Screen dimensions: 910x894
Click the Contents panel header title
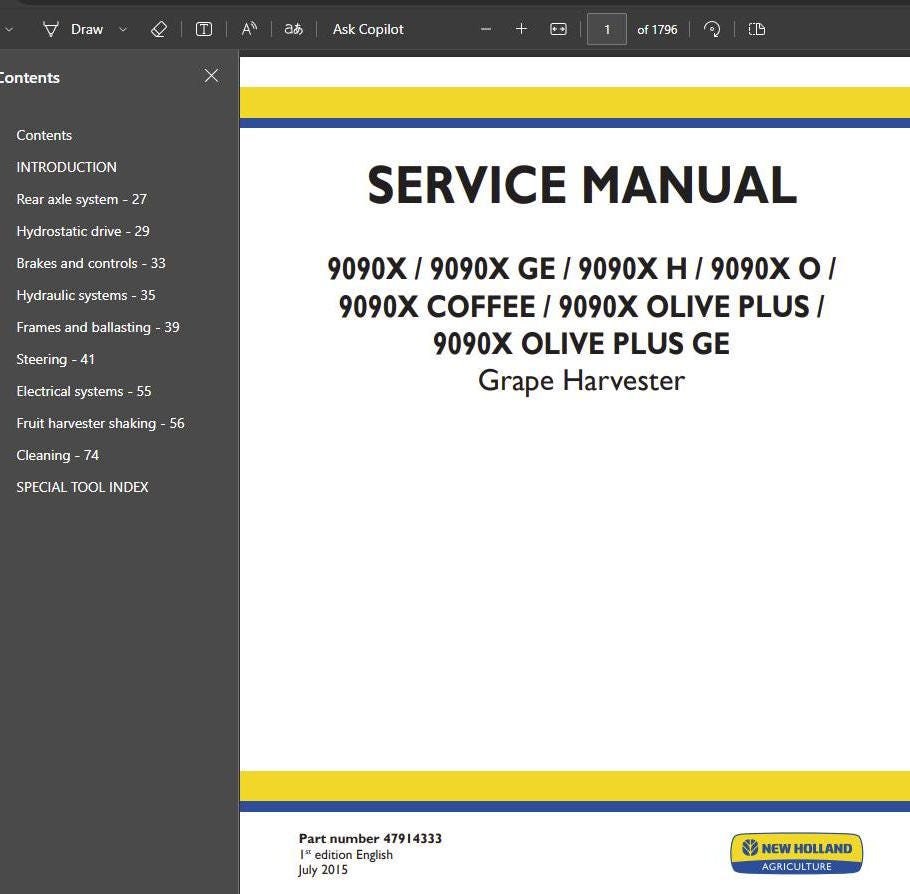pos(29,78)
